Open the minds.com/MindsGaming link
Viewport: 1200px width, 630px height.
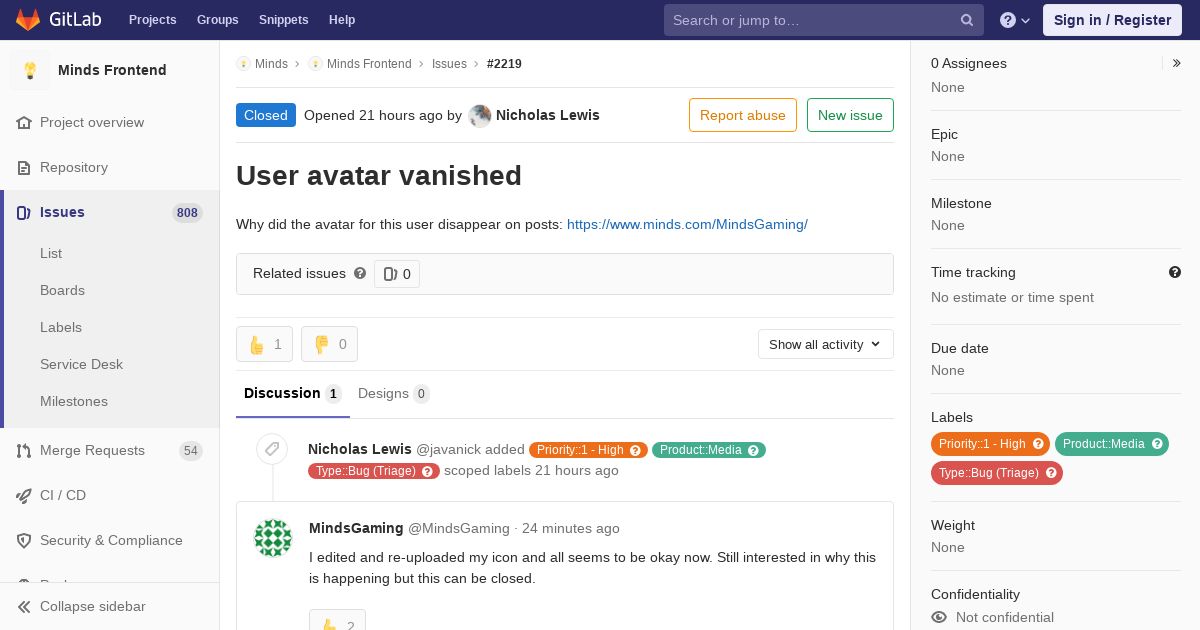click(x=687, y=224)
